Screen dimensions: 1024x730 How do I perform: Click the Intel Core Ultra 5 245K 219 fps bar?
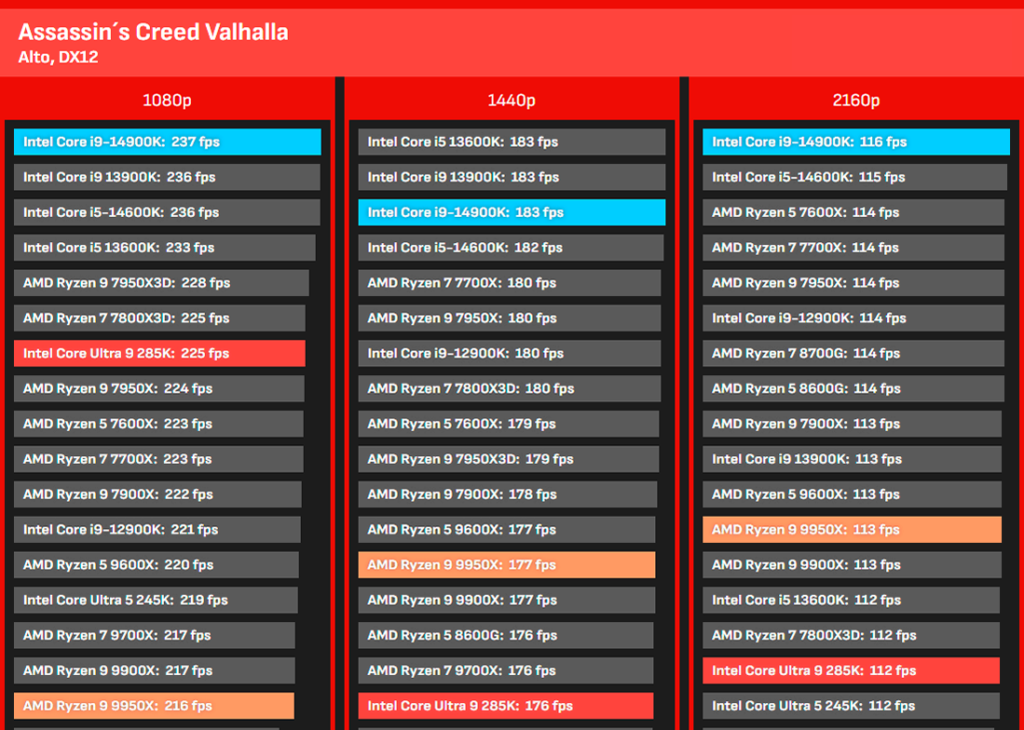155,600
